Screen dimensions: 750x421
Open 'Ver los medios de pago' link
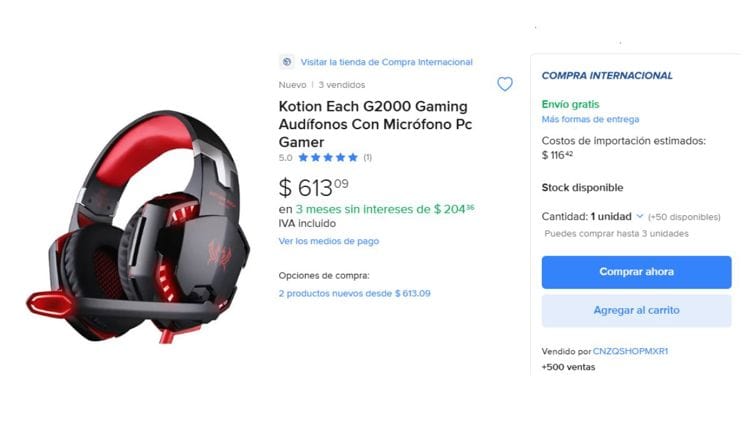click(x=329, y=241)
